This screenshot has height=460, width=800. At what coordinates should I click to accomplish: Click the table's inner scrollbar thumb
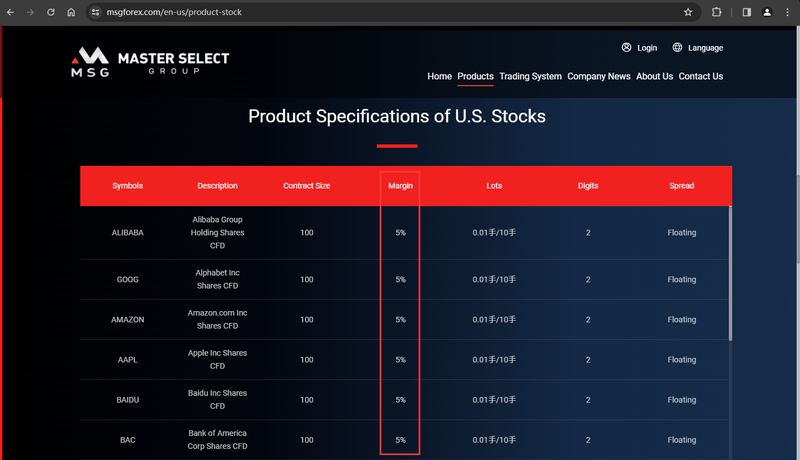[730, 273]
